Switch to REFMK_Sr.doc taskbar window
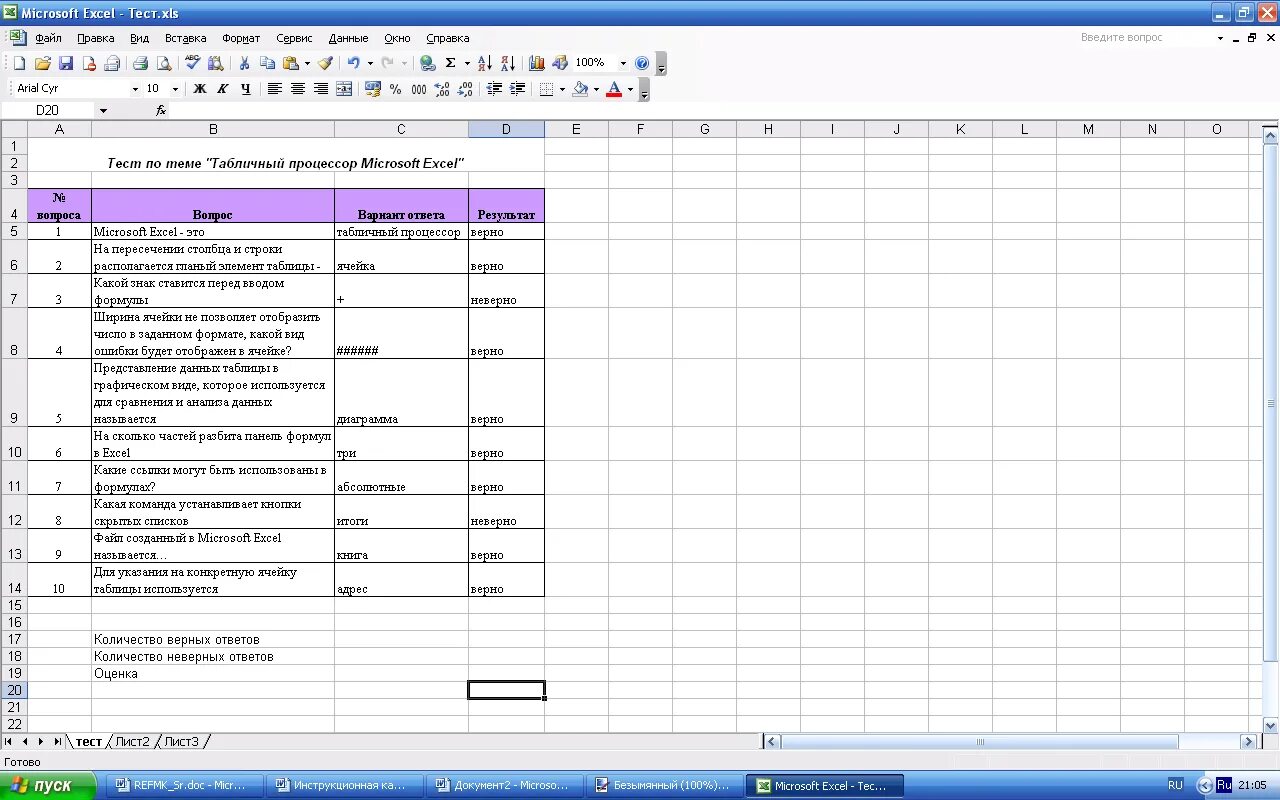This screenshot has width=1280, height=800. point(184,786)
